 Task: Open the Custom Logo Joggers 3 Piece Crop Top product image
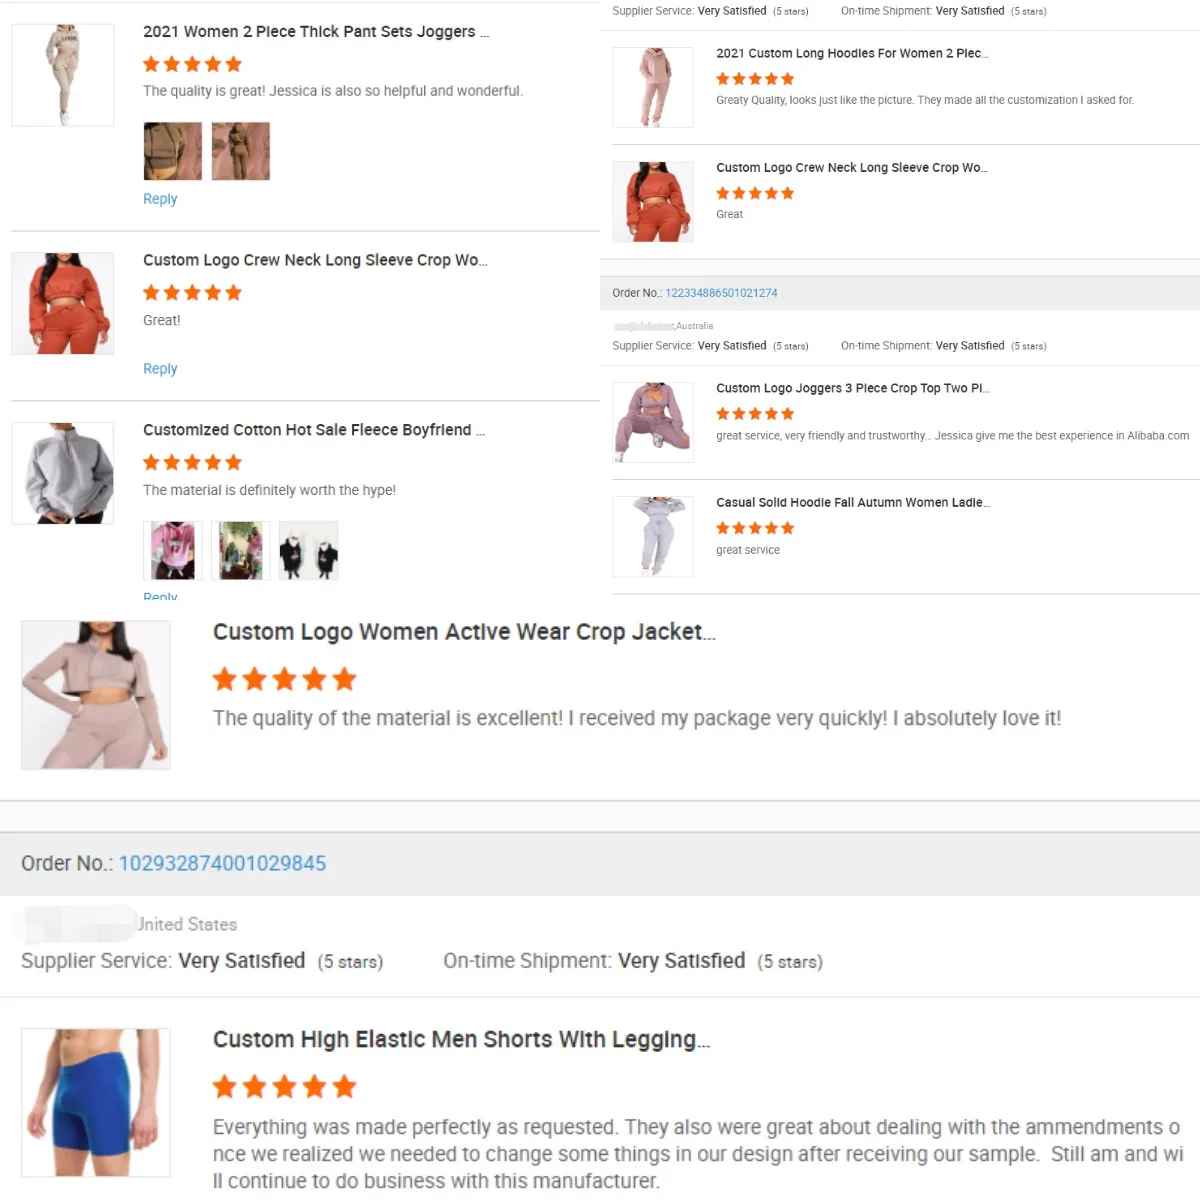653,422
